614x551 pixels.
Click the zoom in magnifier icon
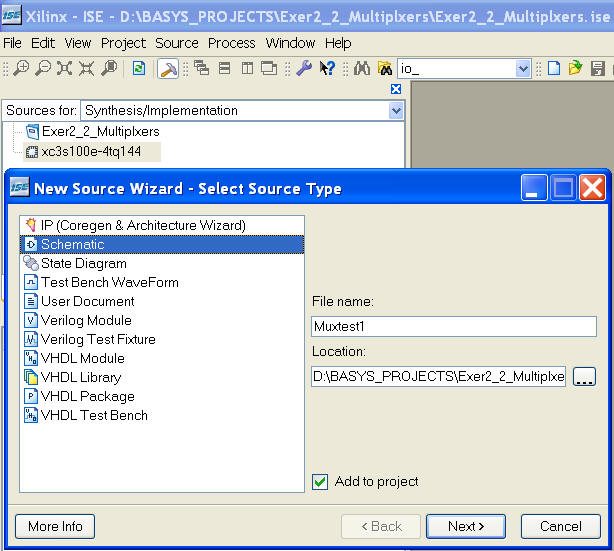coord(21,68)
